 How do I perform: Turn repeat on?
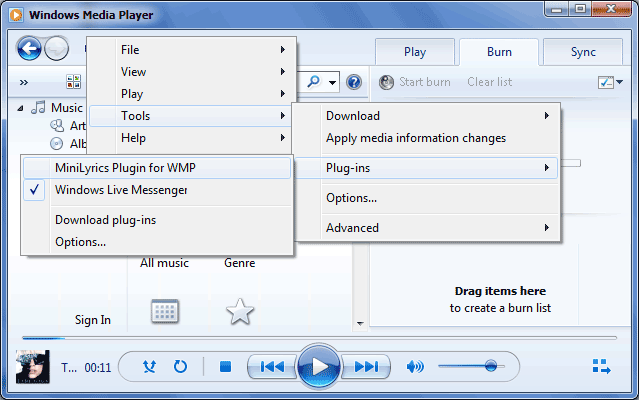click(x=180, y=367)
